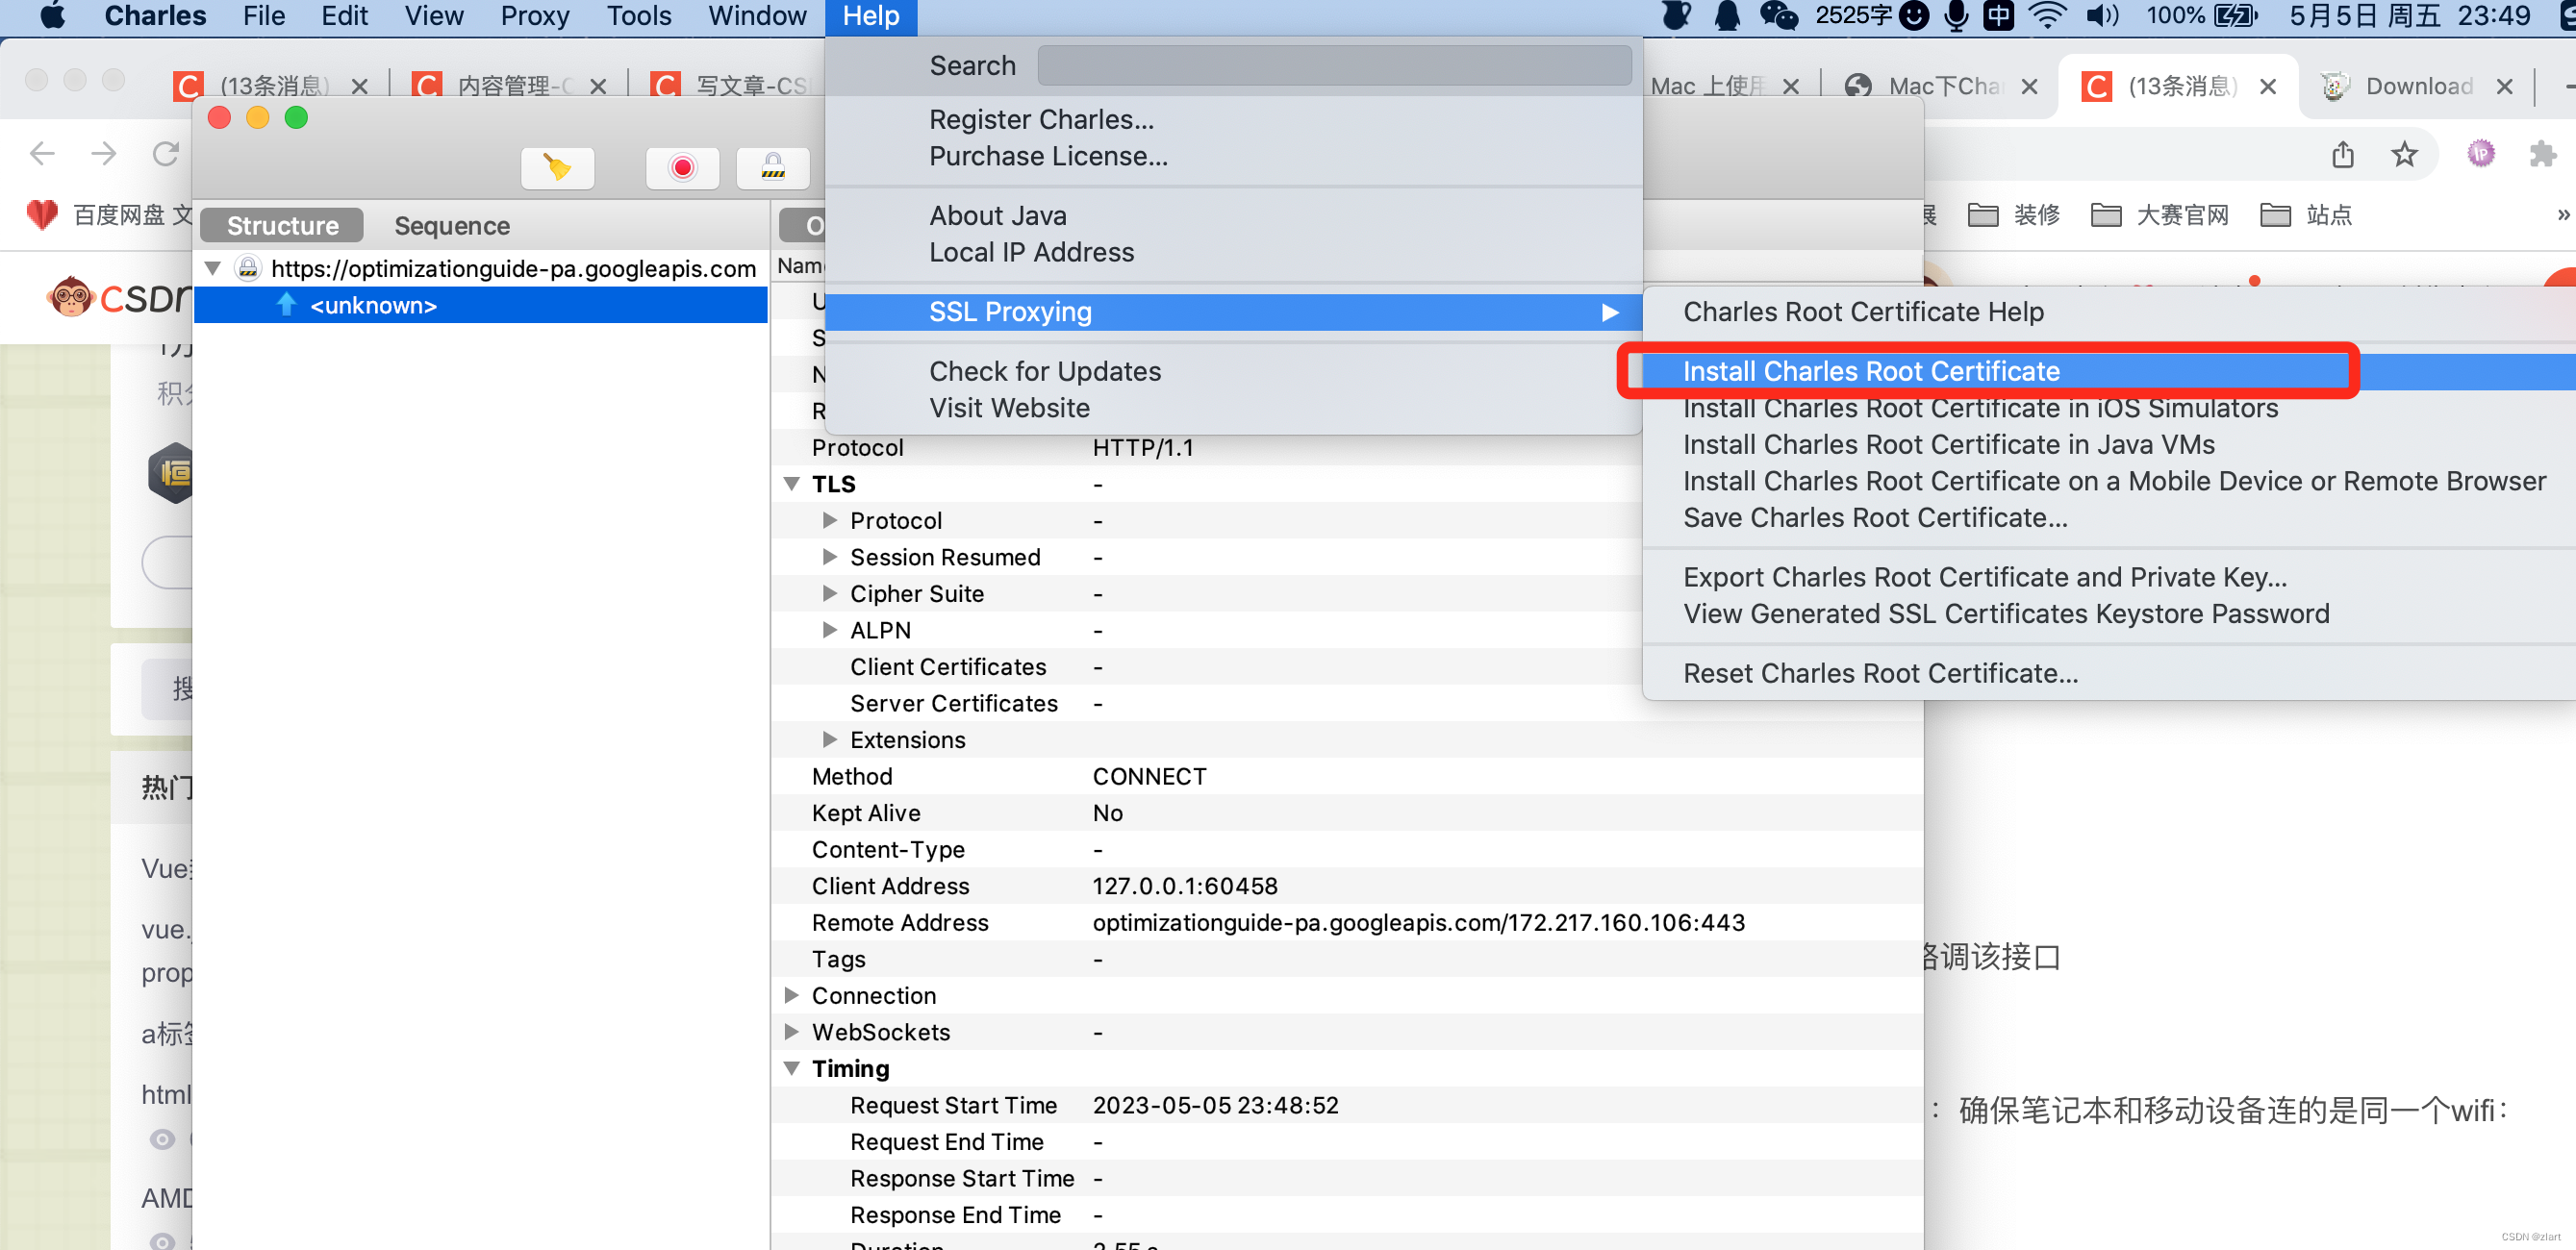Switch to the Sequence tab
Viewport: 2576px width, 1250px height.
pyautogui.click(x=452, y=226)
